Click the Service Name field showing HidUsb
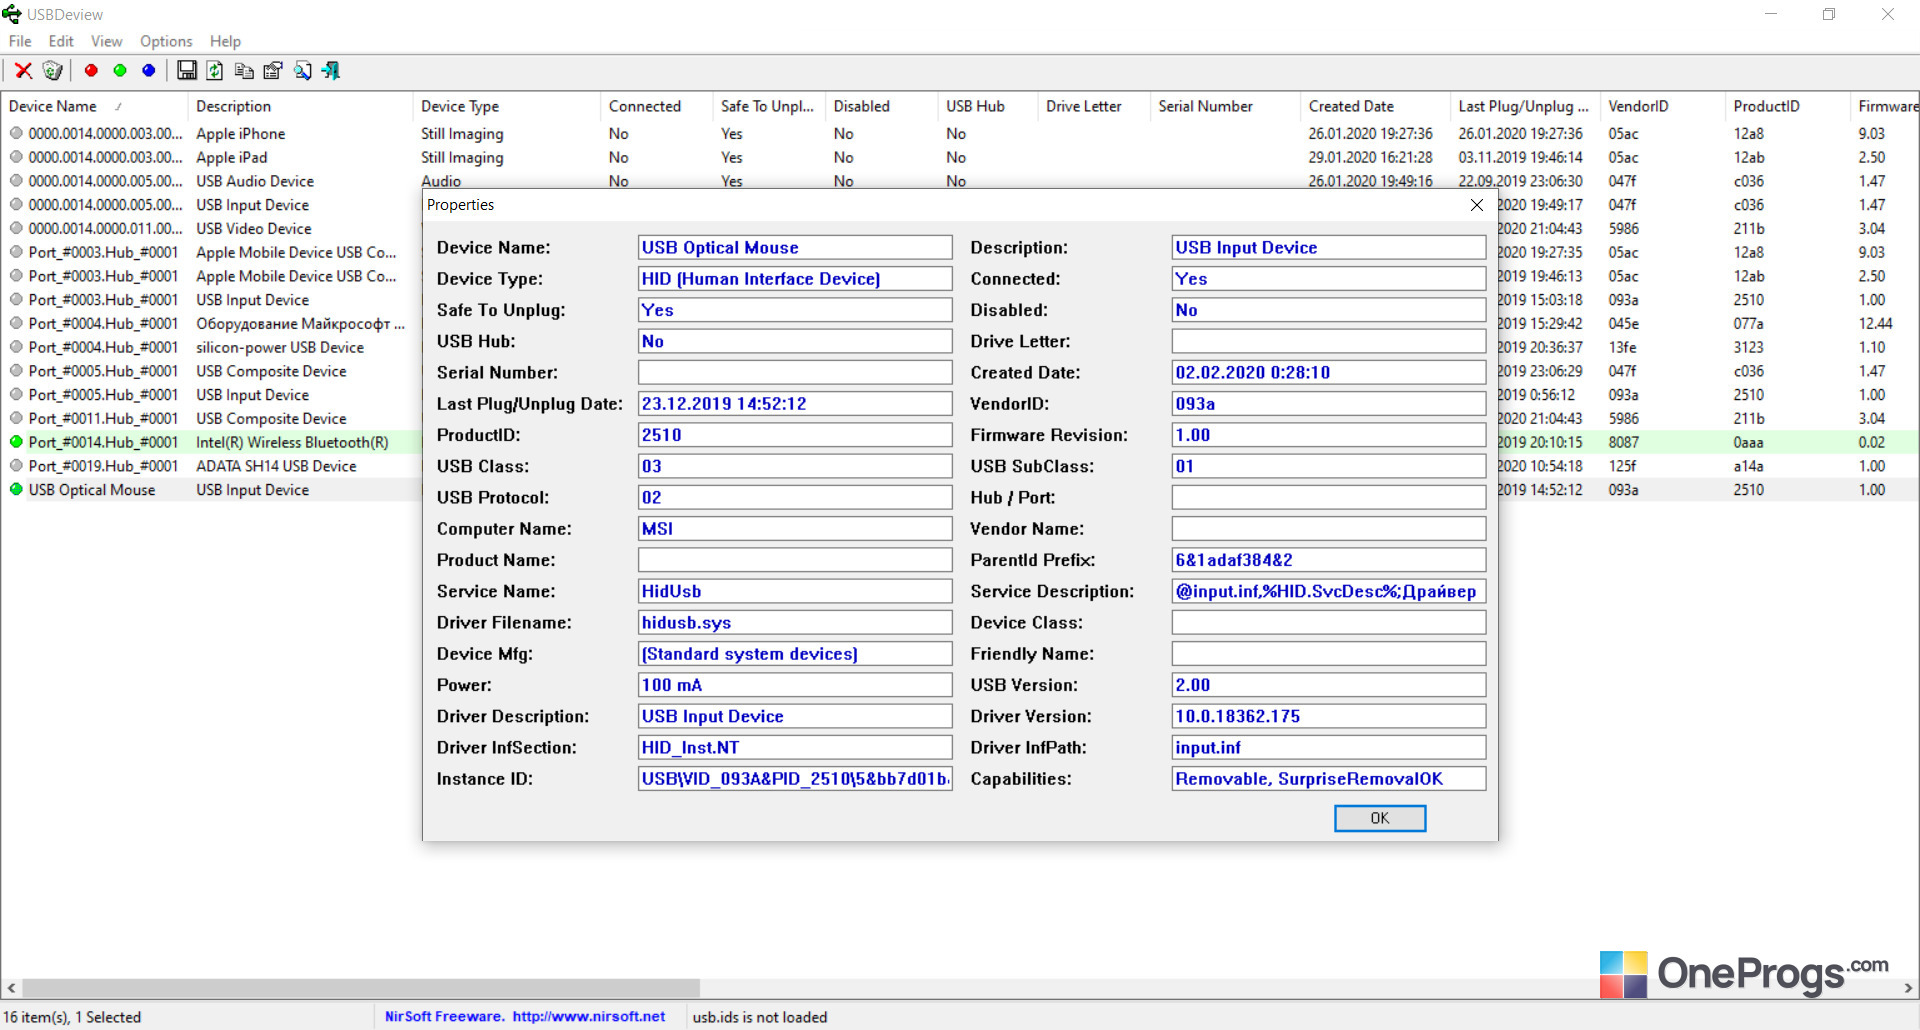The image size is (1920, 1030). 795,592
